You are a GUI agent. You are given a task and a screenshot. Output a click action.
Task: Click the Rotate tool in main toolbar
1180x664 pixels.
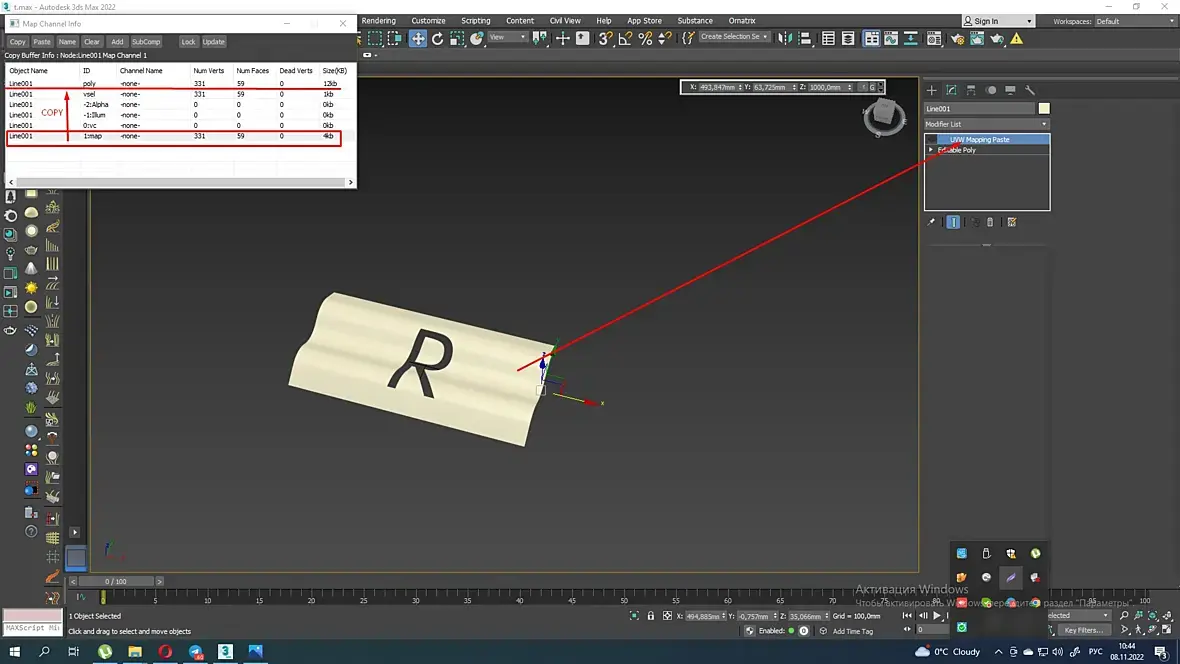point(437,38)
